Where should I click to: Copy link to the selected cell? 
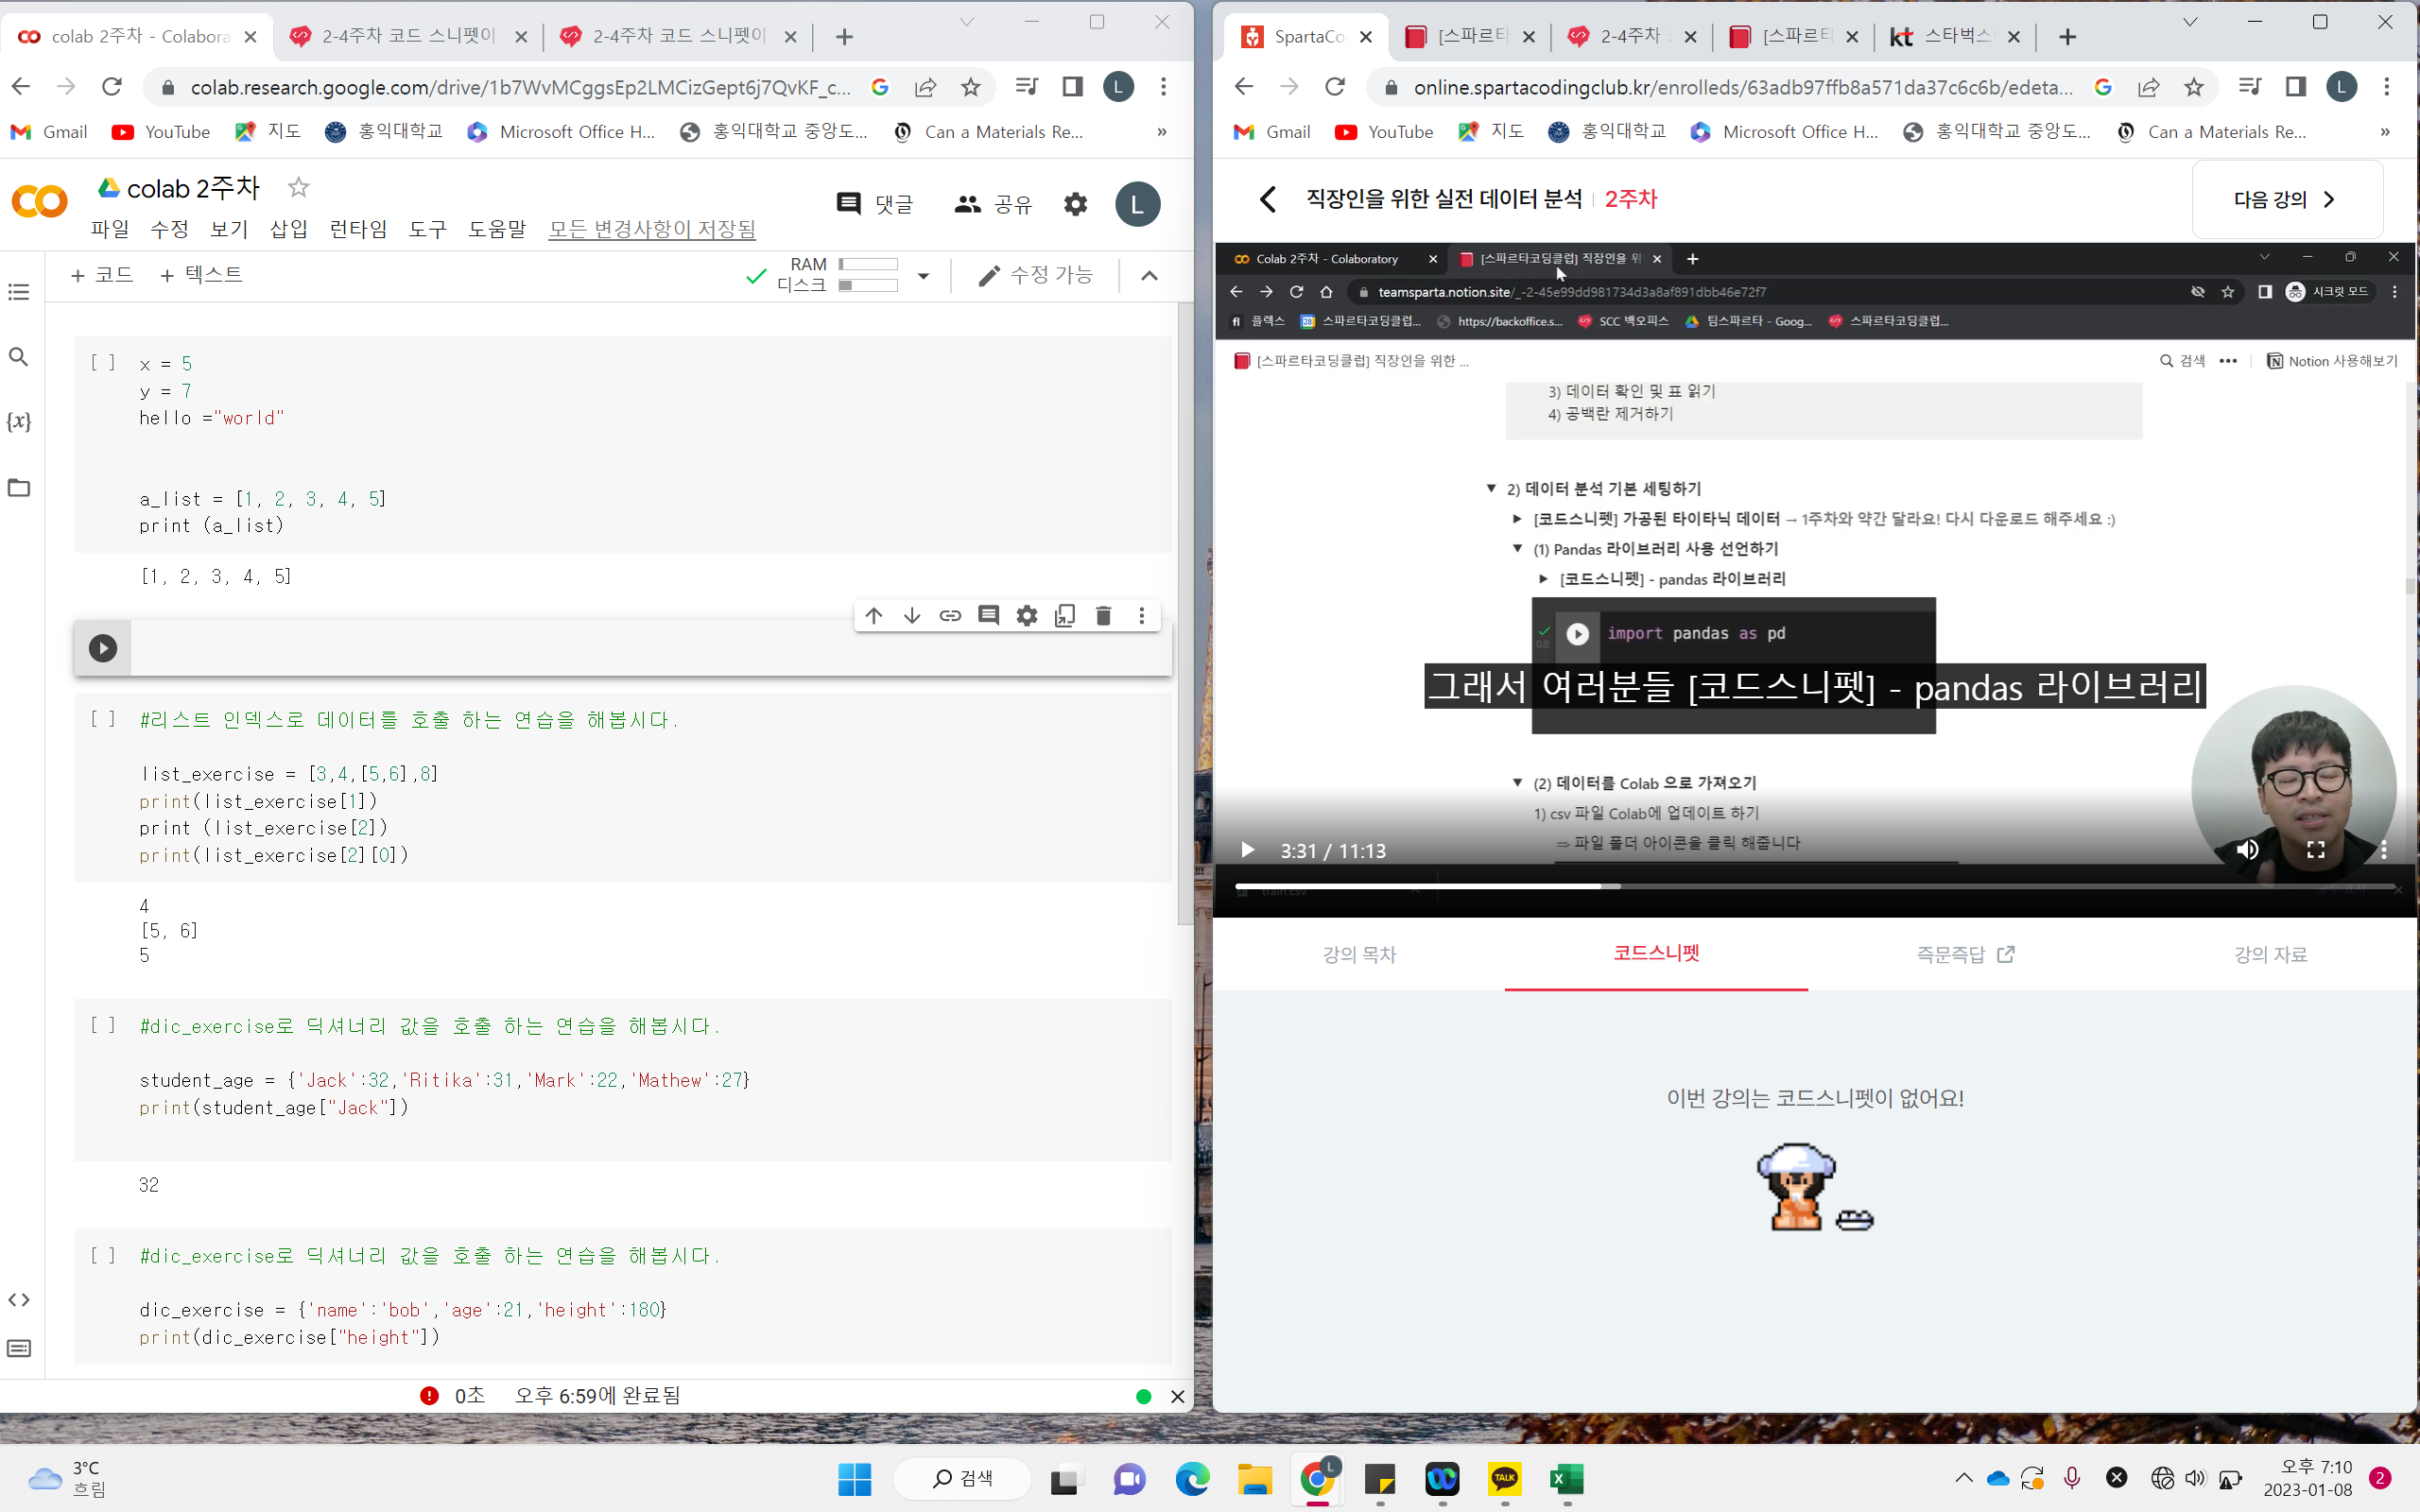(x=950, y=615)
